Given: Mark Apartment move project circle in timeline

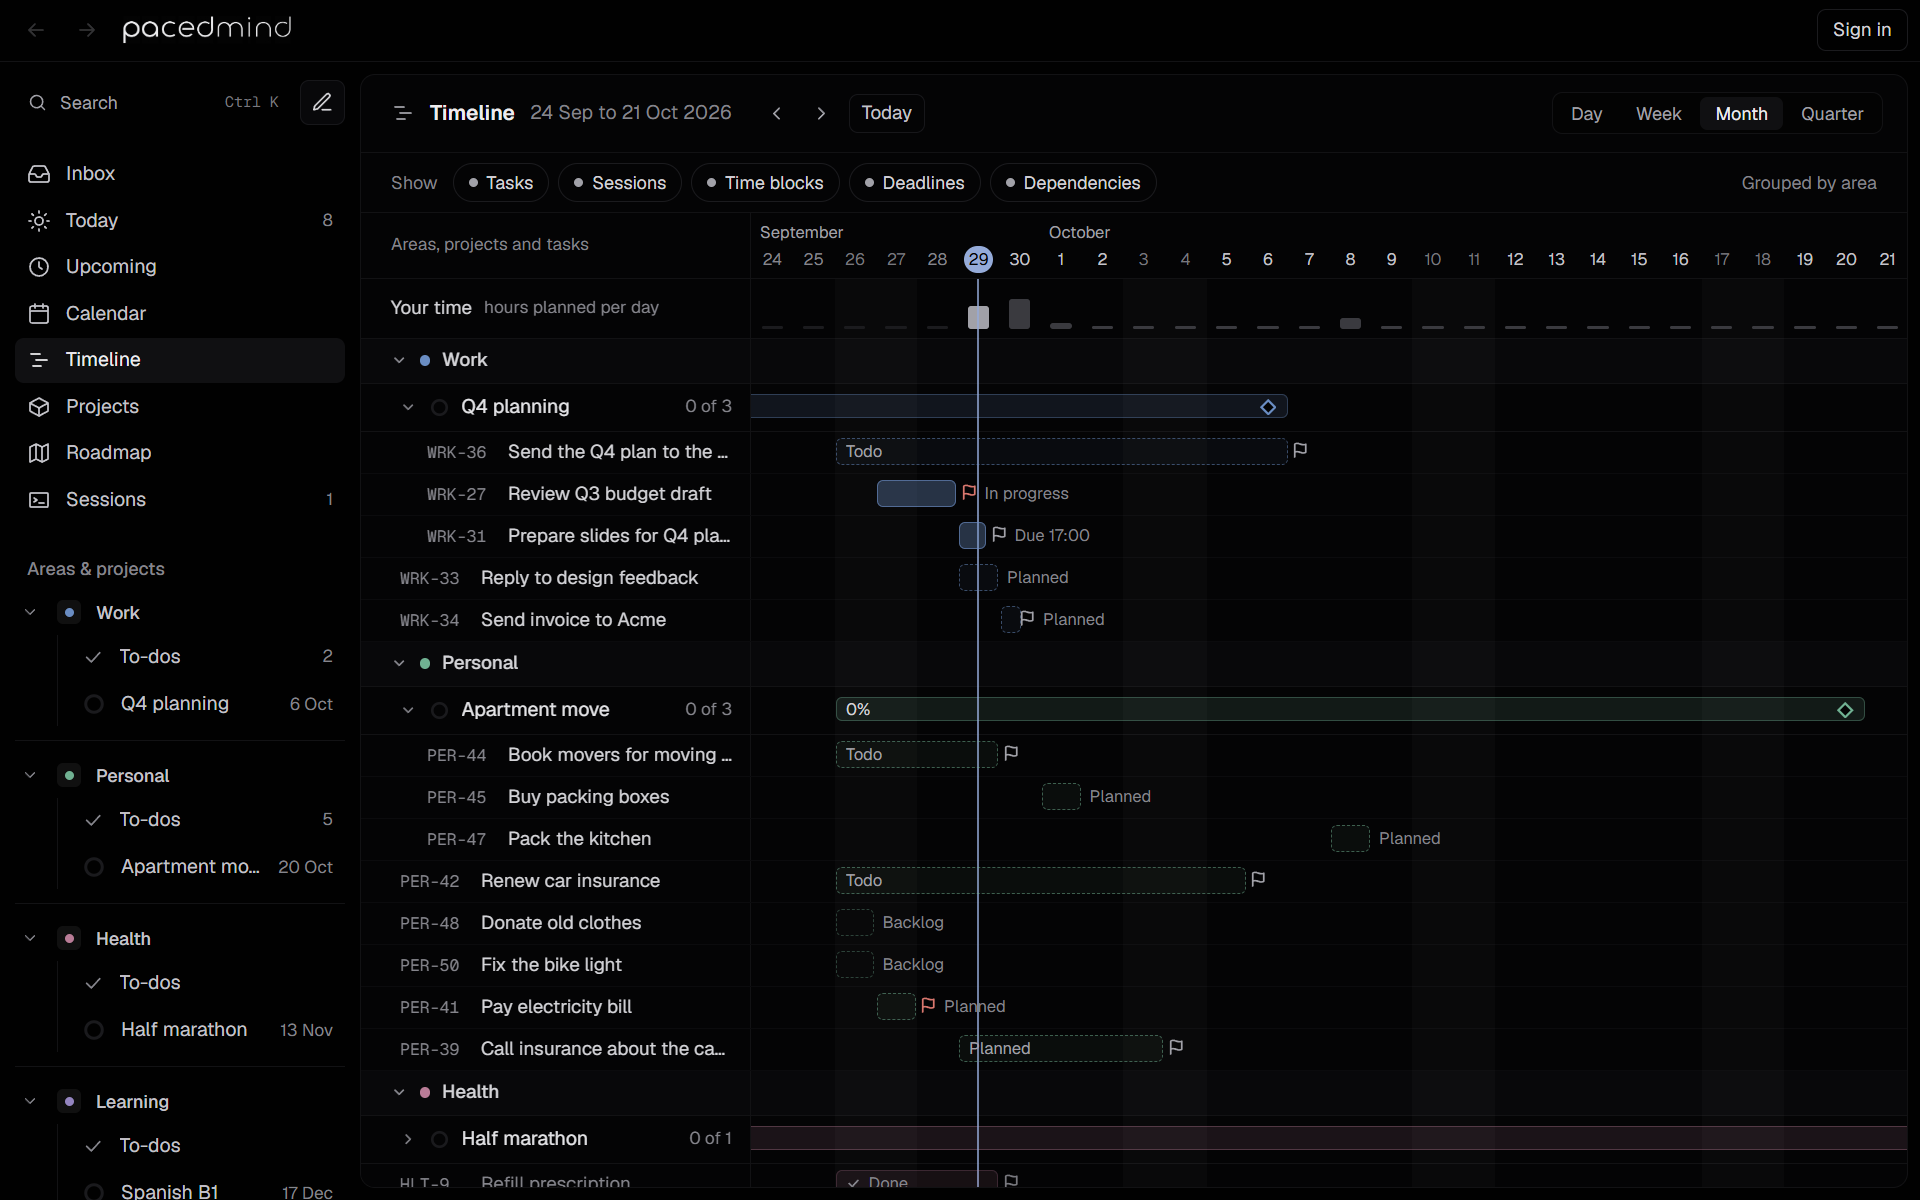Looking at the screenshot, I should 439,710.
